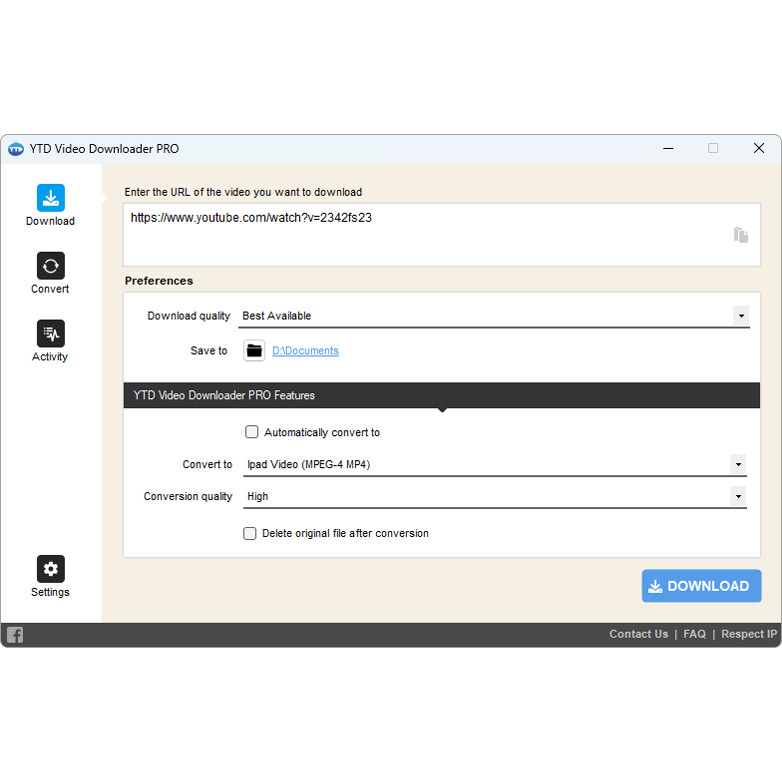
Task: Click the YTD Video Downloader PRO Features header
Action: tap(442, 395)
